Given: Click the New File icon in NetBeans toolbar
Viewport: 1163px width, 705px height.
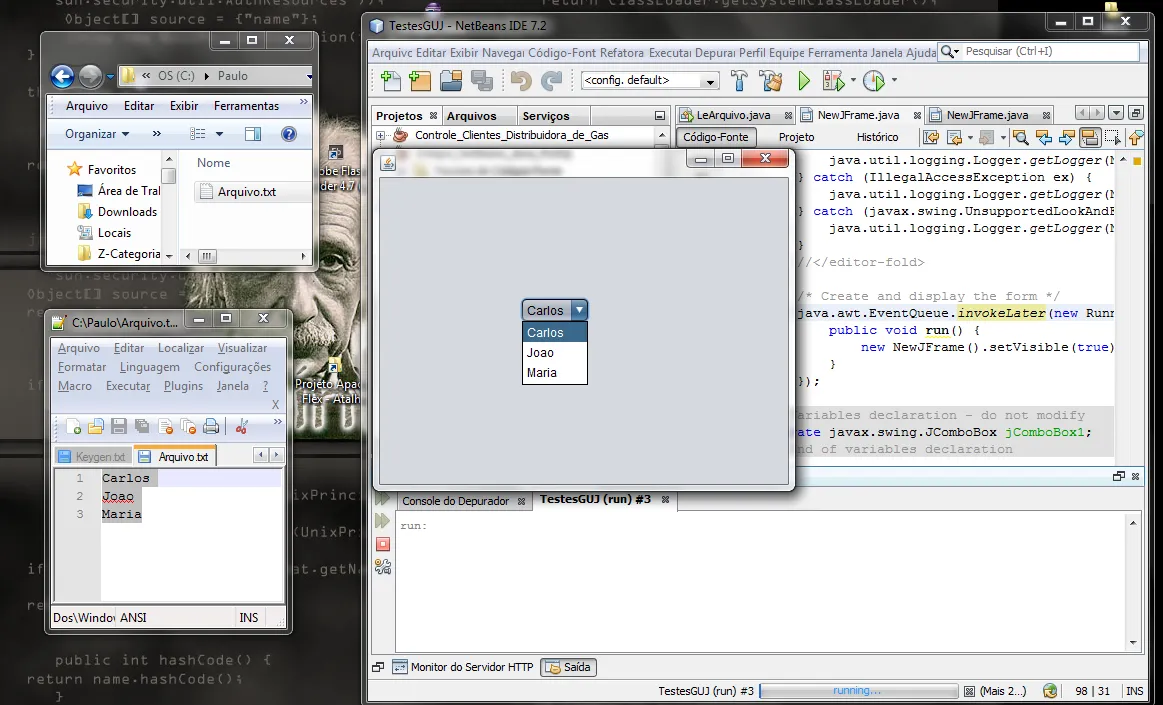Looking at the screenshot, I should pos(391,81).
